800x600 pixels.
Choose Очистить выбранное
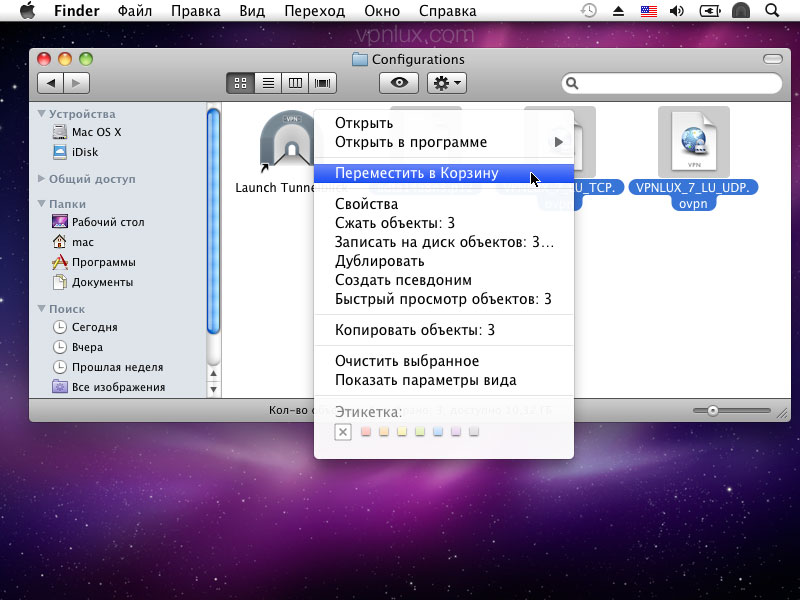(x=444, y=361)
